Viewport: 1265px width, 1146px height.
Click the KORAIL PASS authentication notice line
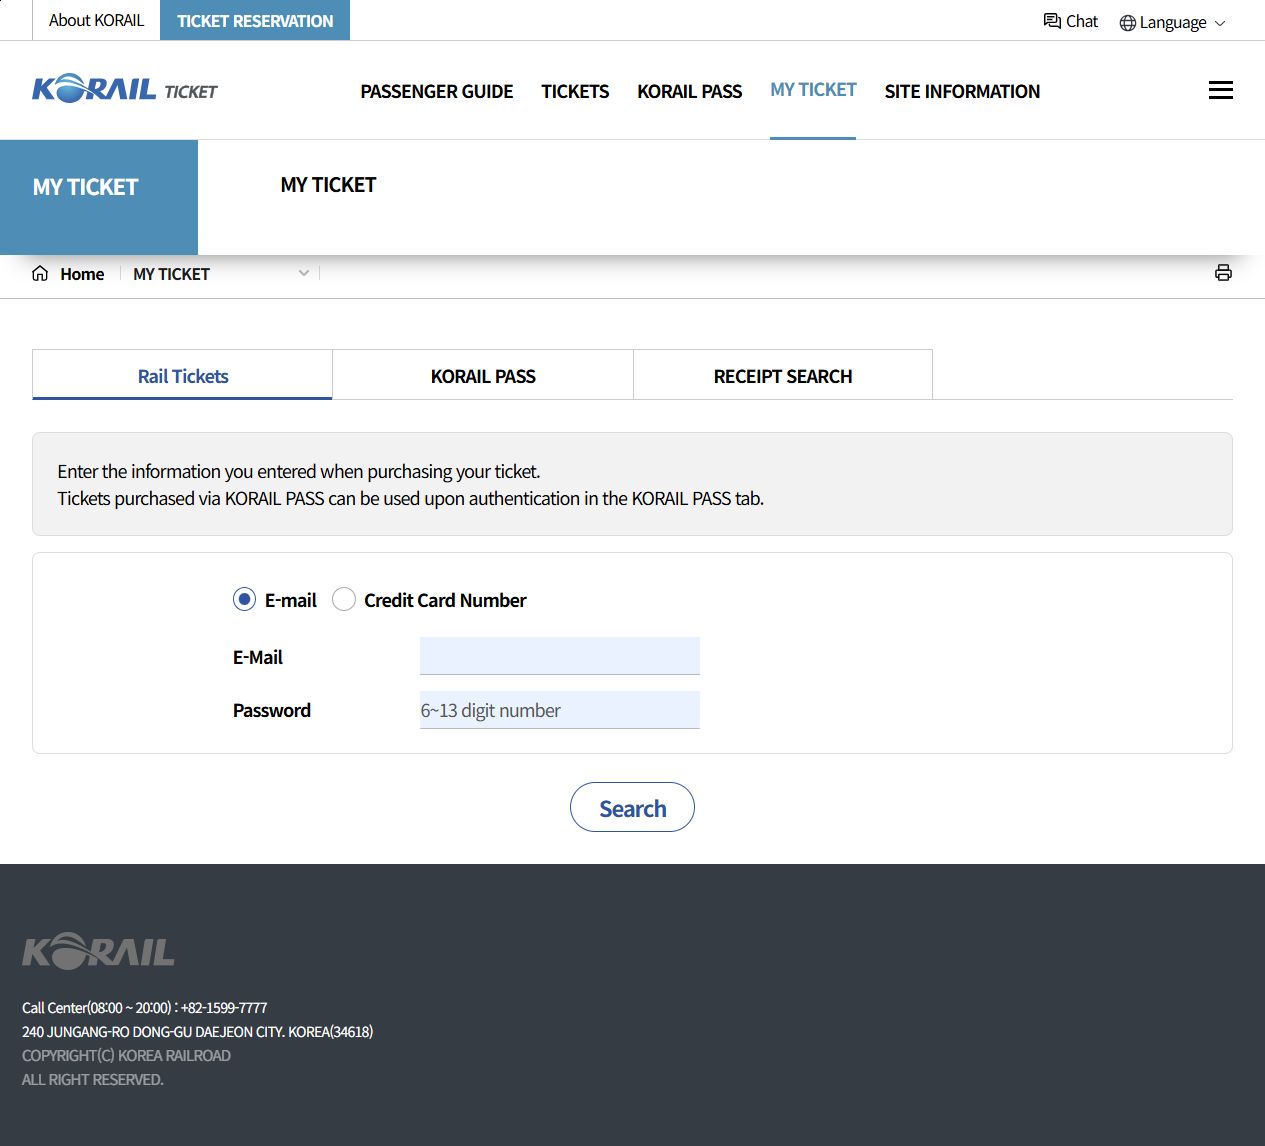pyautogui.click(x=410, y=498)
